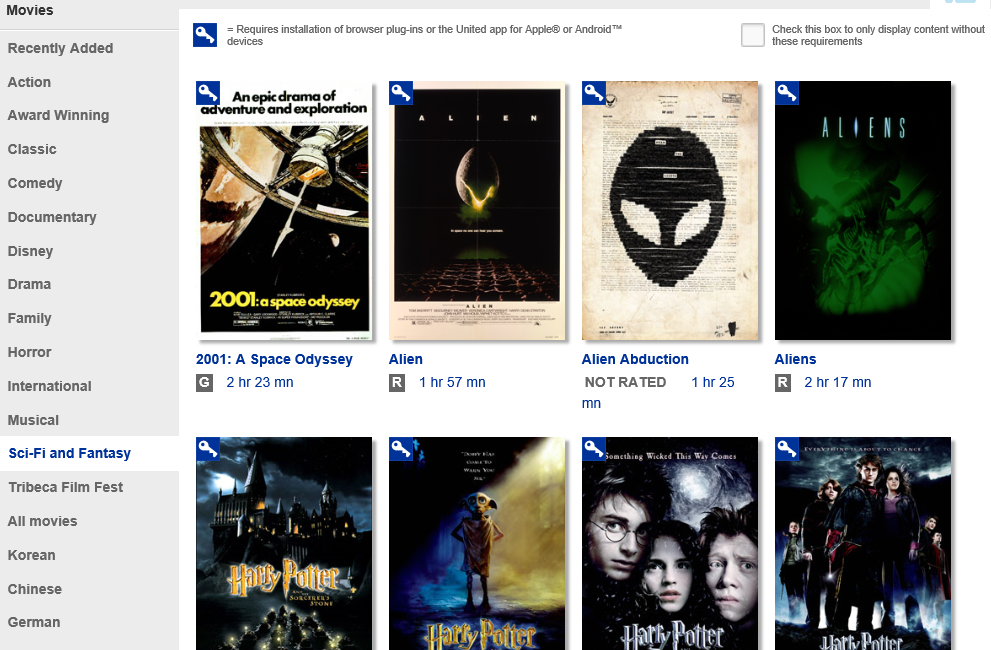Image resolution: width=991 pixels, height=650 pixels.
Task: Check the box to hide plug-in required content
Action: tap(753, 35)
